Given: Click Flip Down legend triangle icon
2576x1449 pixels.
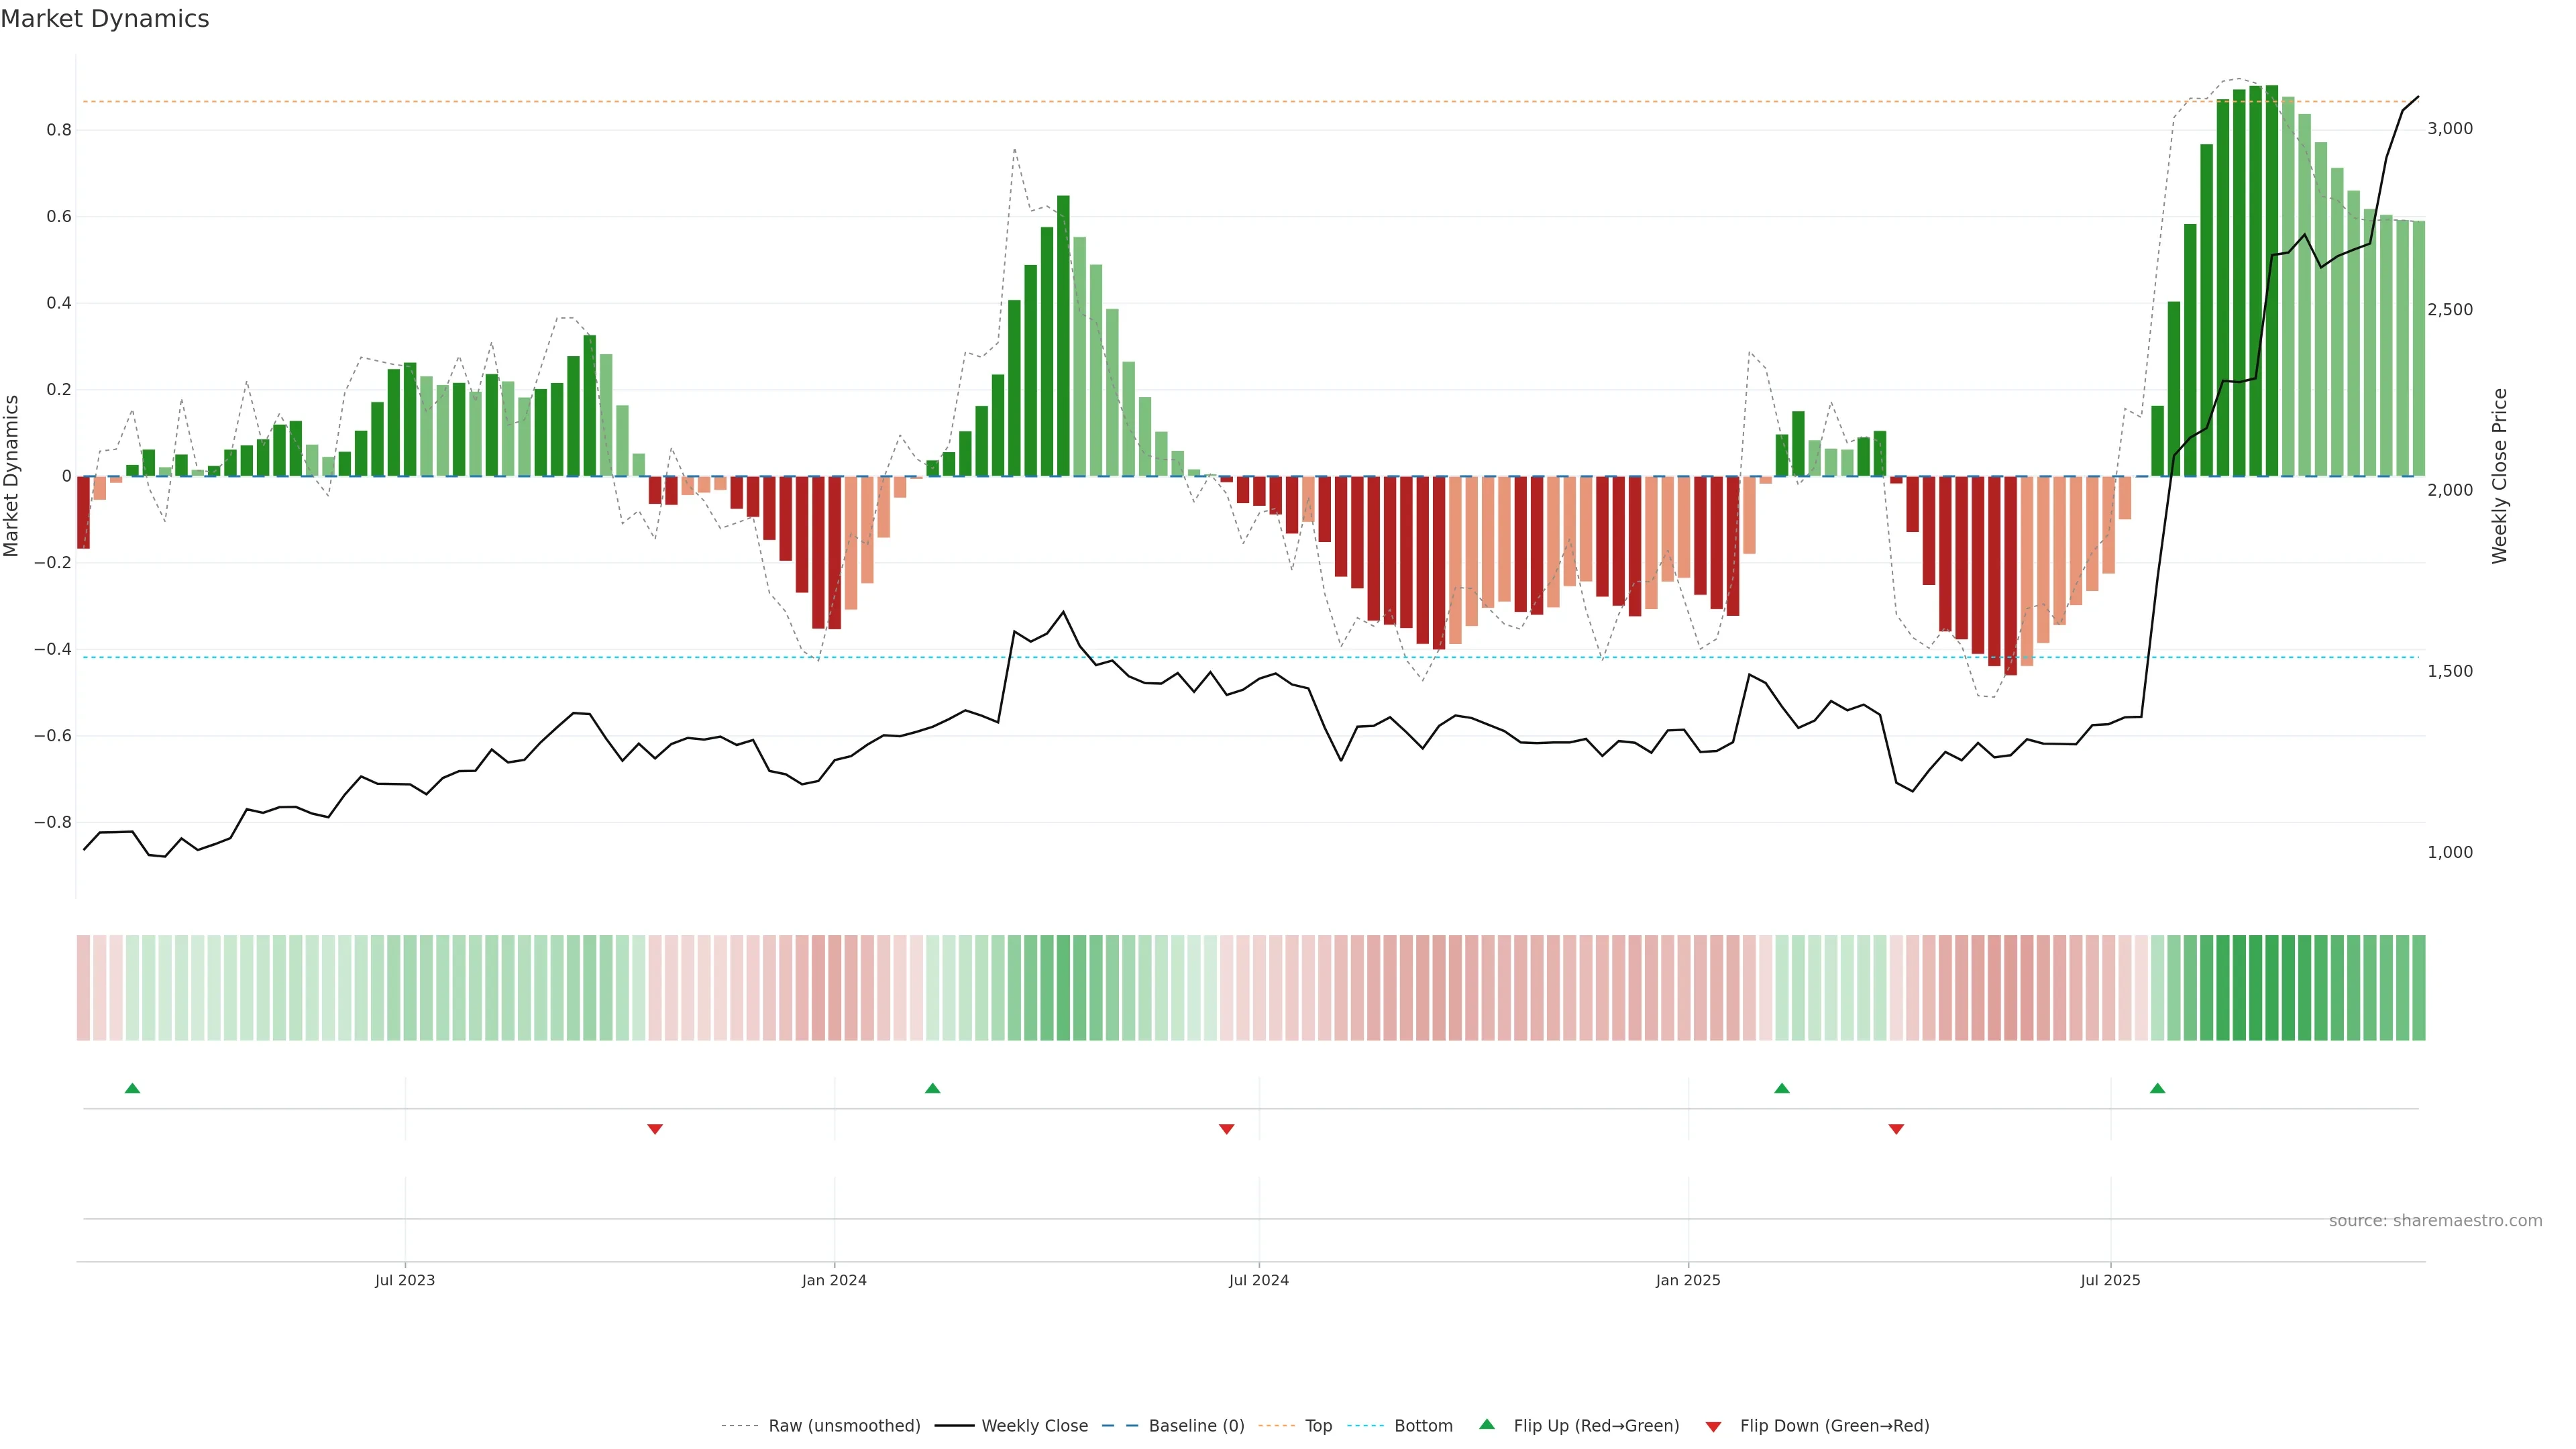Looking at the screenshot, I should pyautogui.click(x=1713, y=1426).
